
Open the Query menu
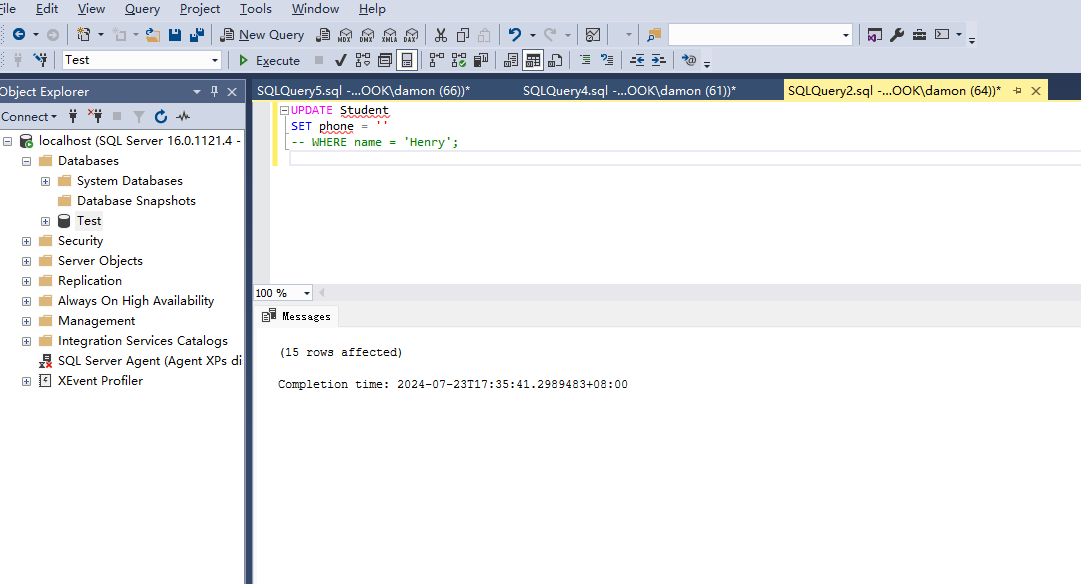(x=142, y=9)
